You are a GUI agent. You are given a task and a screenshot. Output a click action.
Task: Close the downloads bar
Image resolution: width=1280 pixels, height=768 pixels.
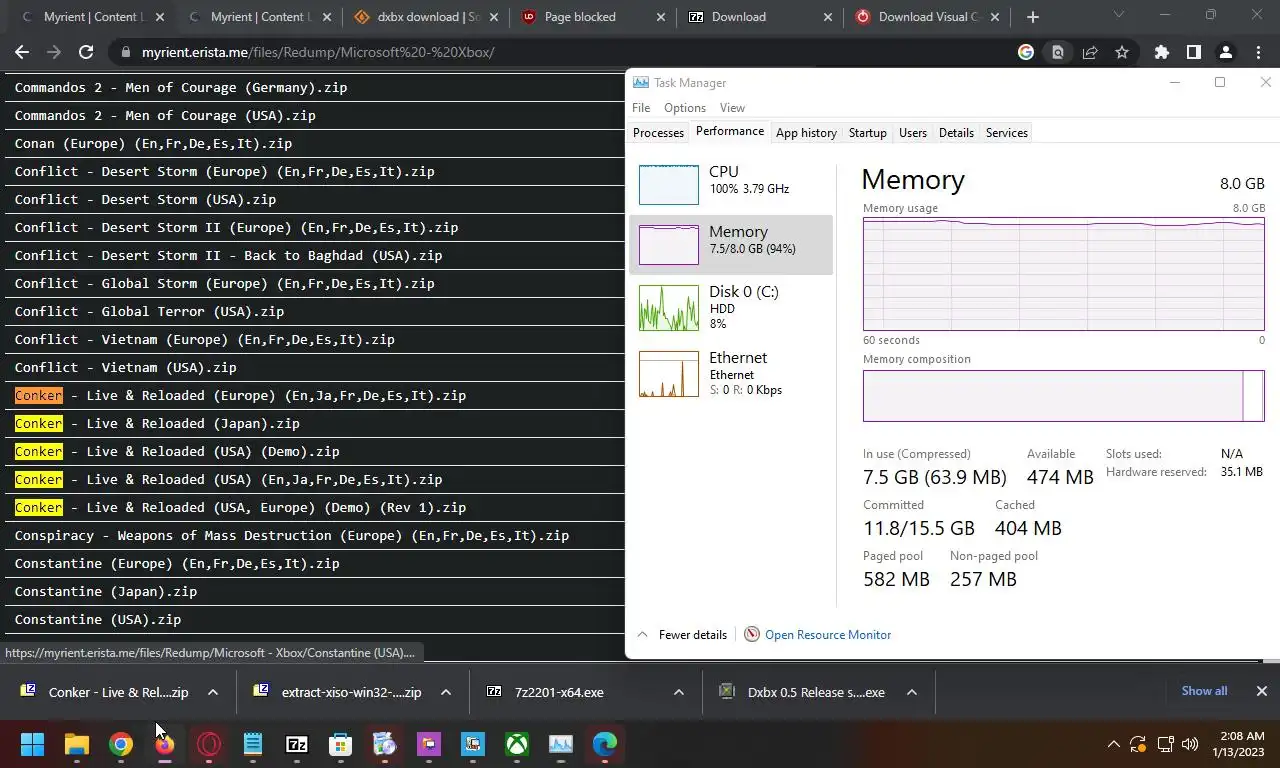(1262, 691)
